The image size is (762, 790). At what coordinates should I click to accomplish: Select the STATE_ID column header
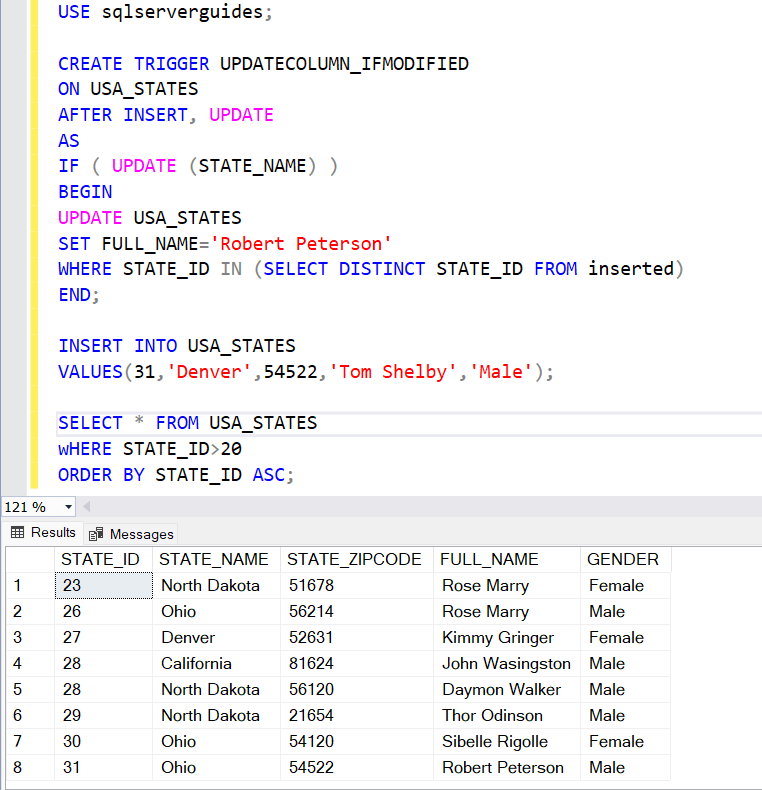coord(103,559)
